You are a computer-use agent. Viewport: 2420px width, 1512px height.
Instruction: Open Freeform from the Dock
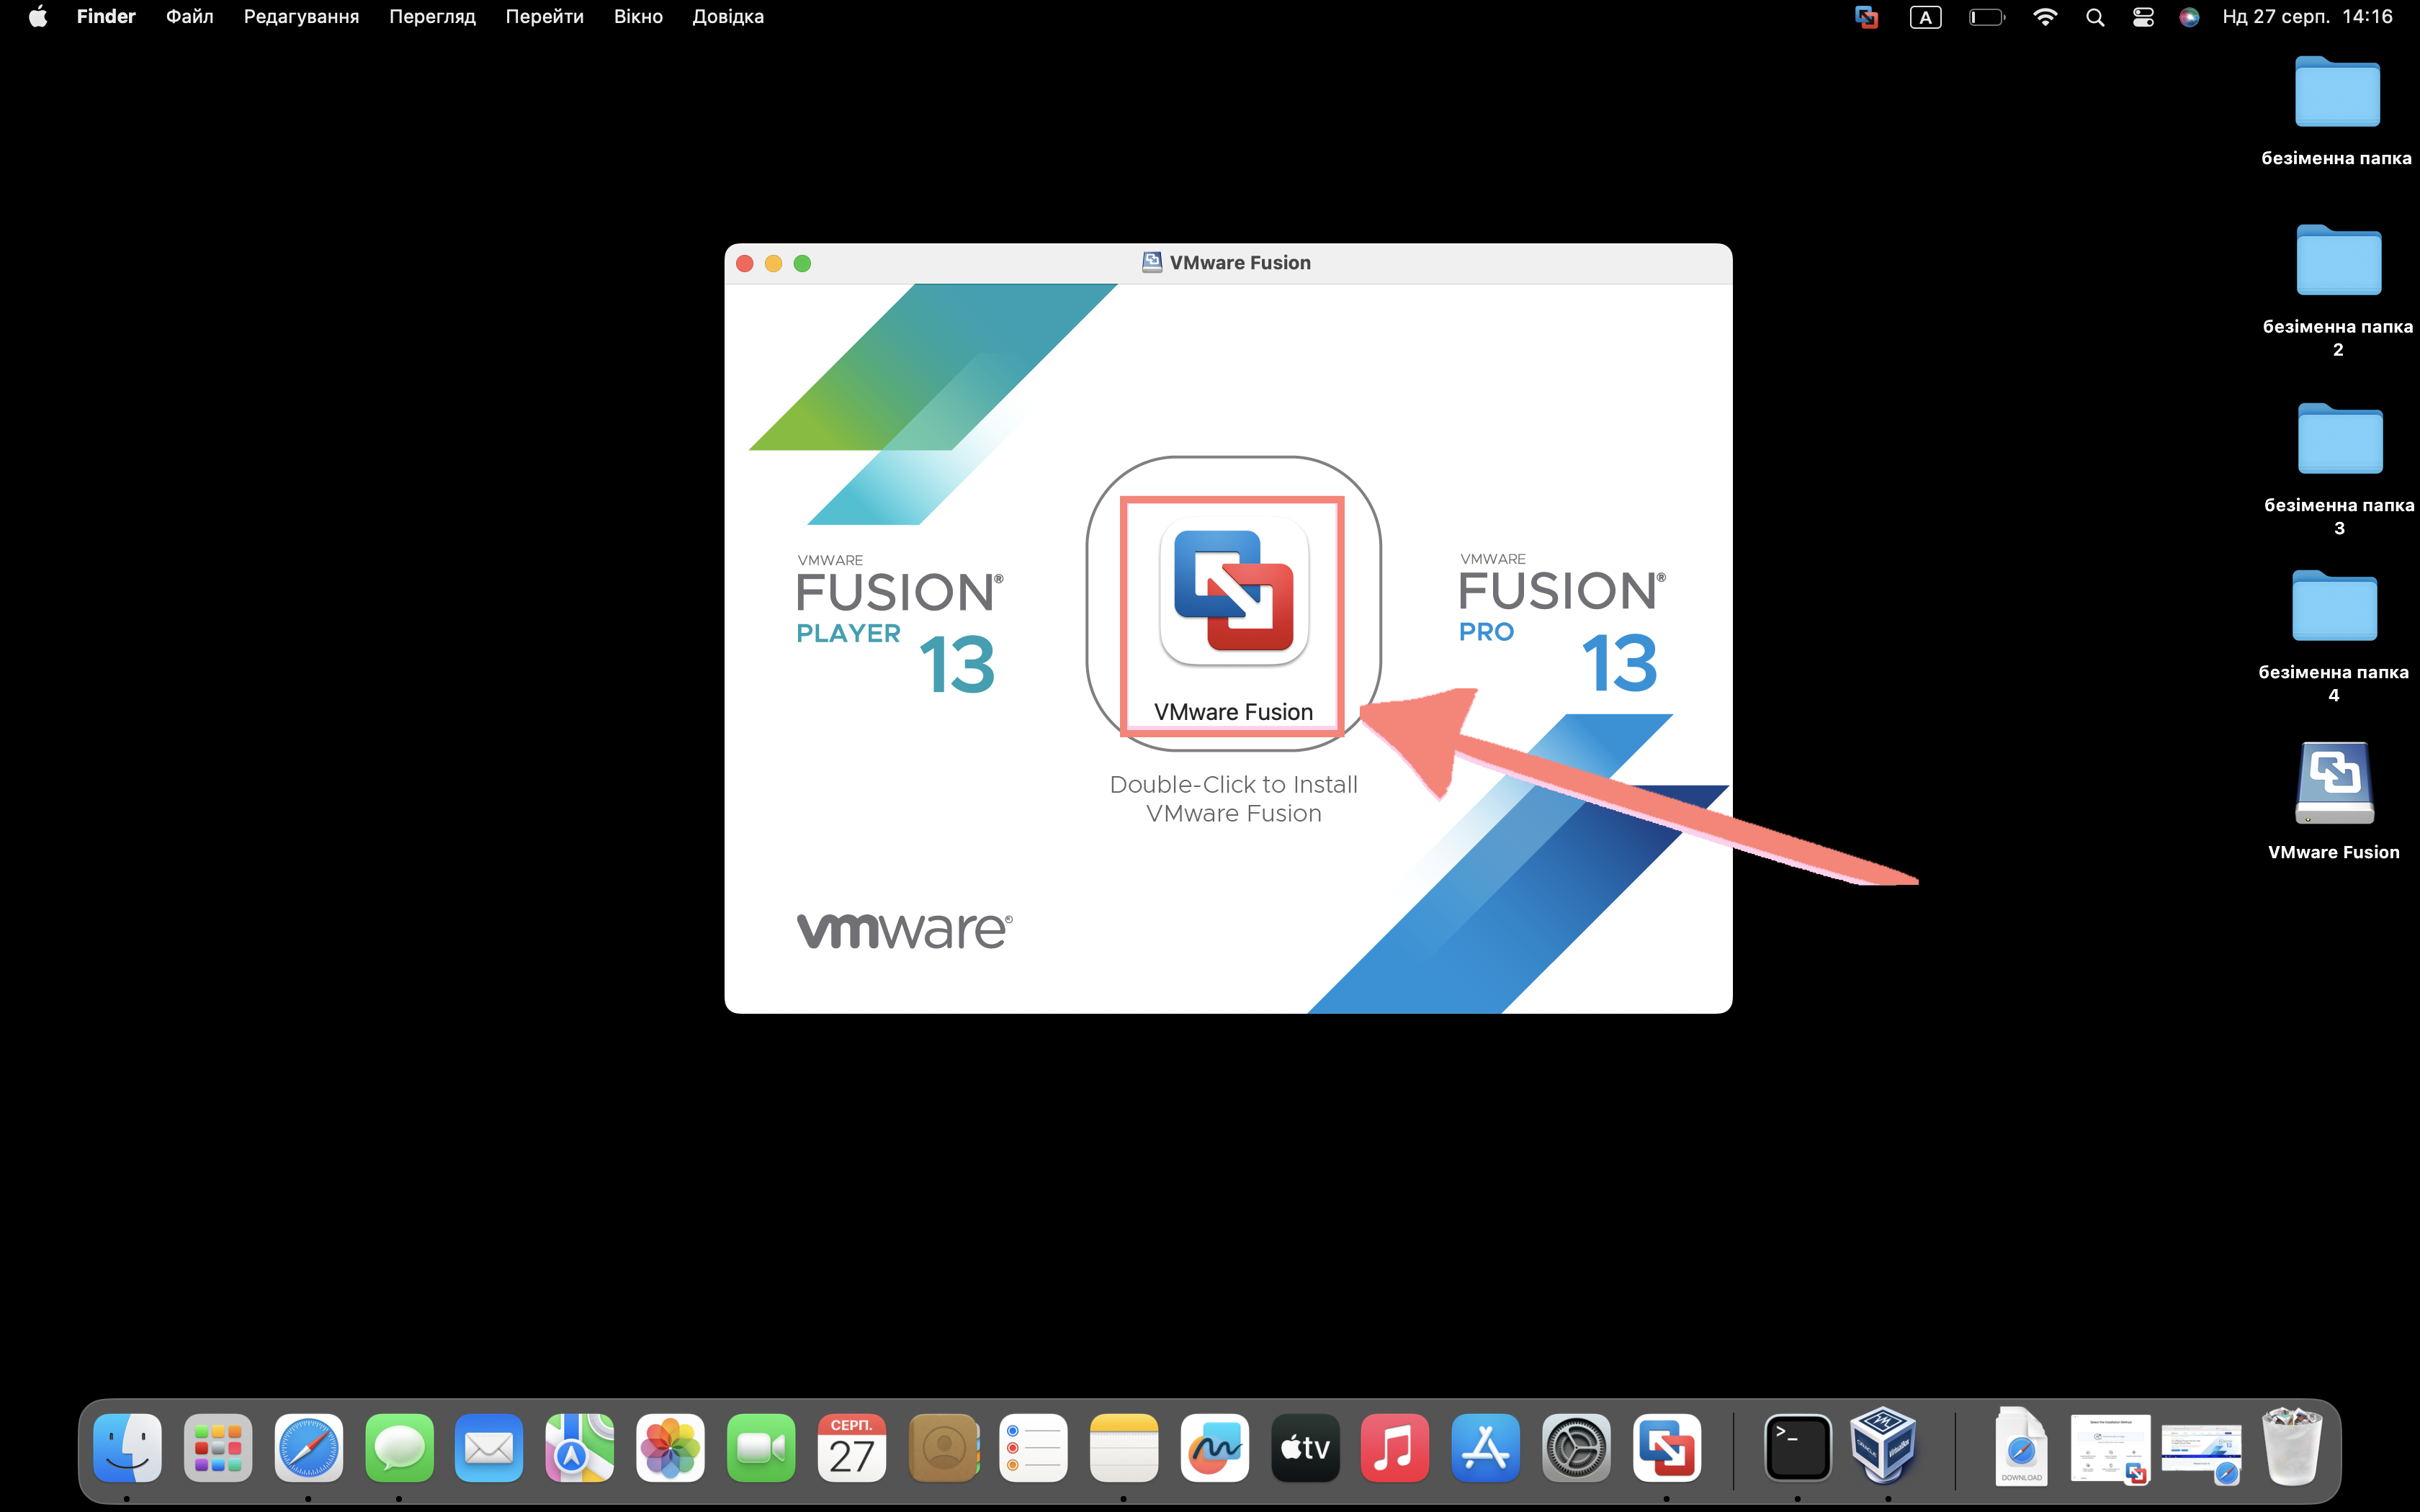[1214, 1447]
